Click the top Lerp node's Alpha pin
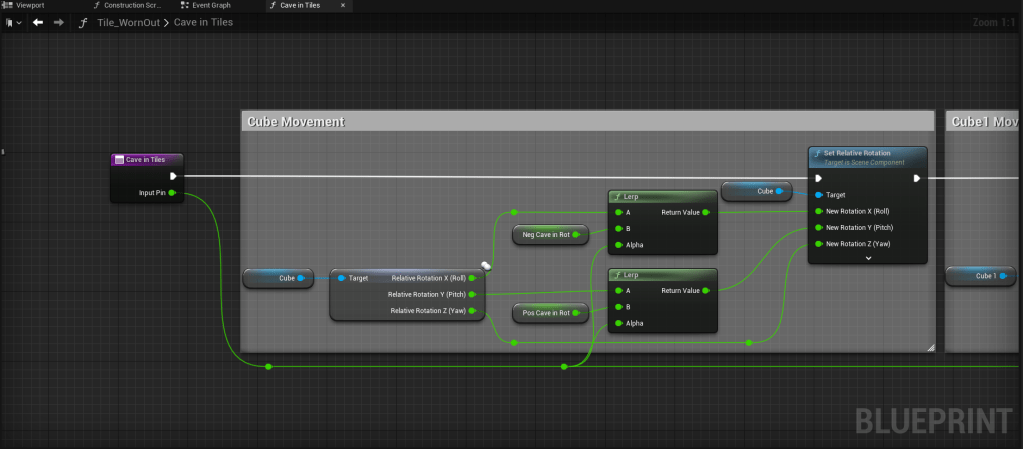This screenshot has width=1023, height=449. click(618, 245)
